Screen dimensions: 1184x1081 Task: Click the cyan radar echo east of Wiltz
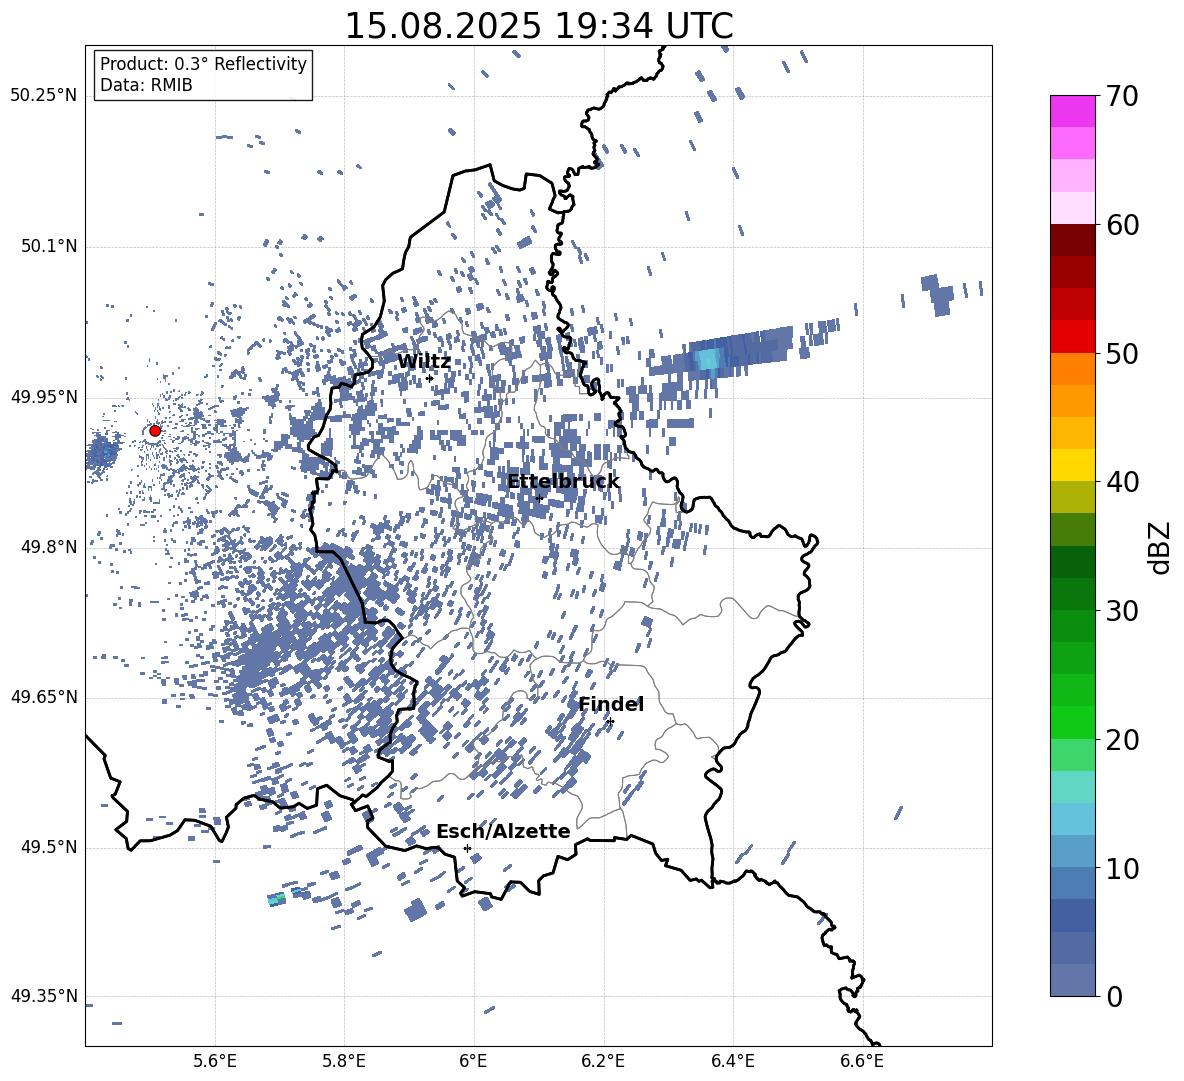point(708,359)
